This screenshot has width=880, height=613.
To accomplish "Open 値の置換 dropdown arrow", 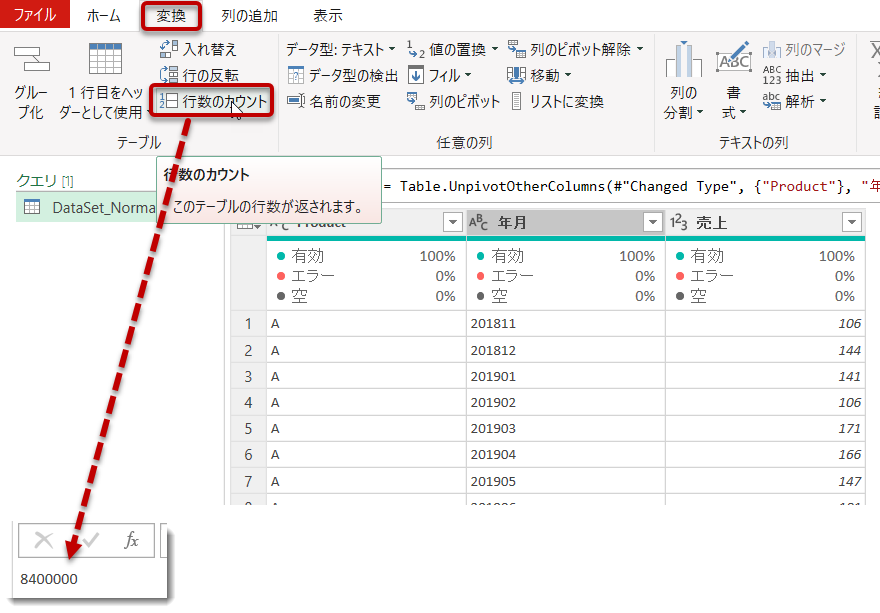I will click(x=495, y=49).
